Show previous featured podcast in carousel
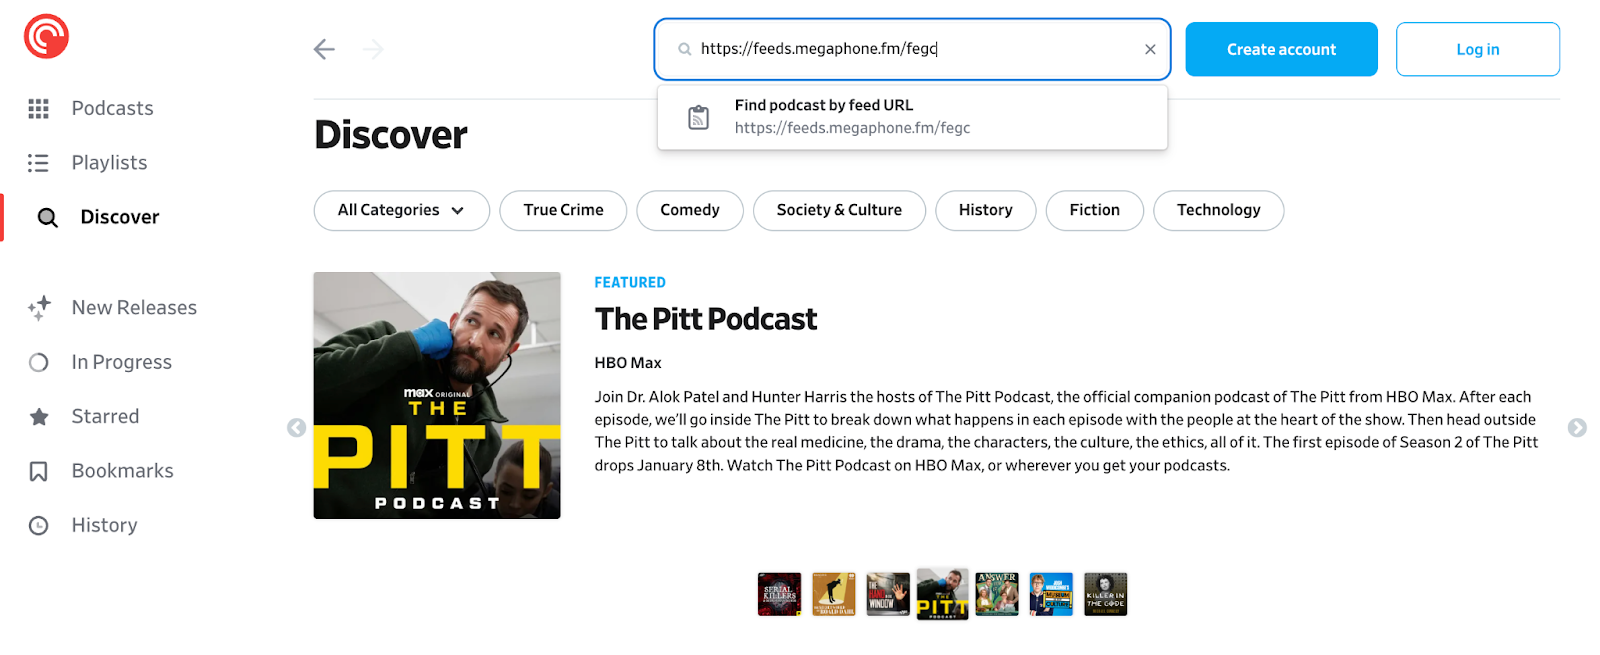Screen dimensions: 1600x655 click(296, 428)
